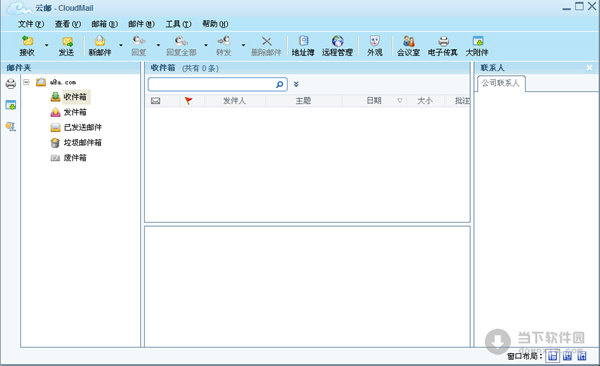Click the 批注 column header
600x366 pixels.
tap(462, 101)
